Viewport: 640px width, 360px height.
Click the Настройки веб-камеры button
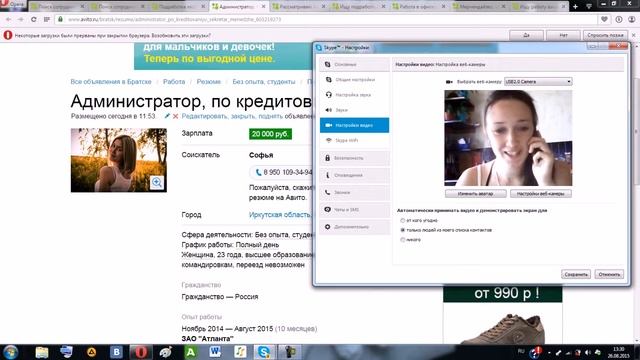(x=541, y=193)
